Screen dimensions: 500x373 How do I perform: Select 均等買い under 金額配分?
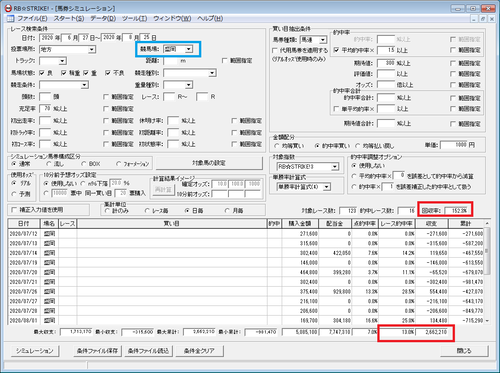click(277, 146)
